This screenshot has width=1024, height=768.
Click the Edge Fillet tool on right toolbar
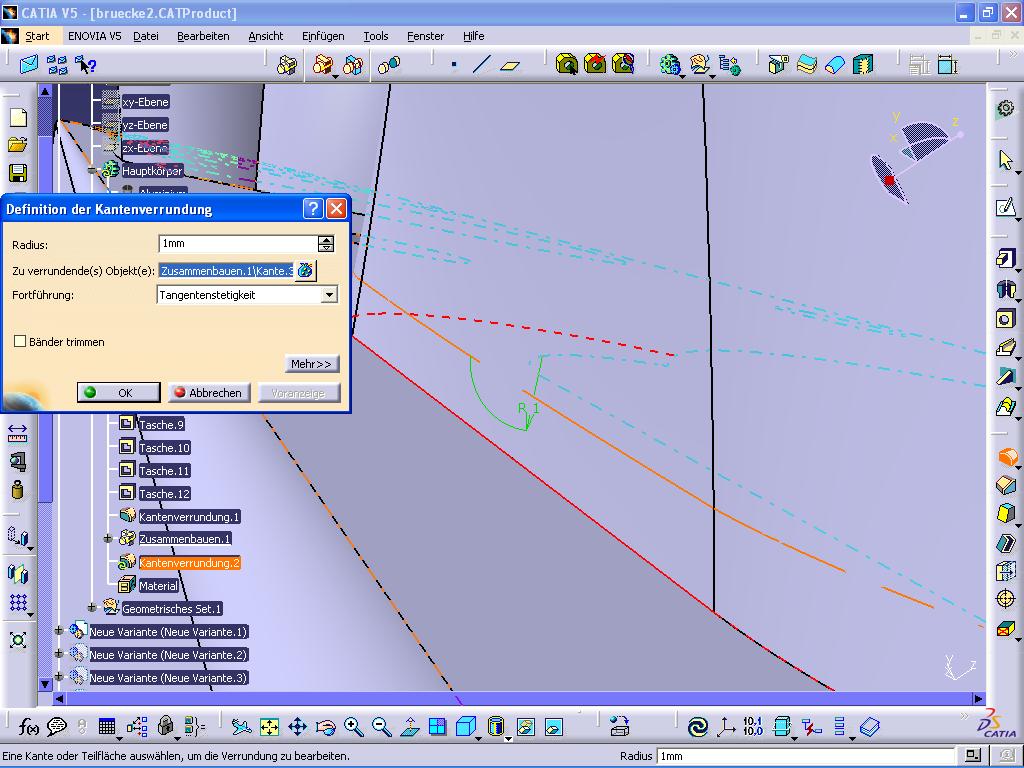point(1008,456)
